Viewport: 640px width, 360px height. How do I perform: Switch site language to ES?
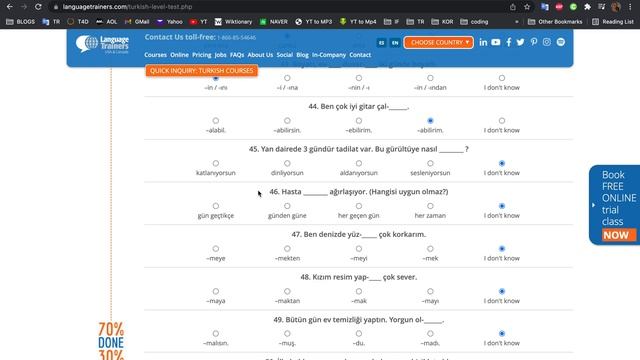pyautogui.click(x=381, y=42)
